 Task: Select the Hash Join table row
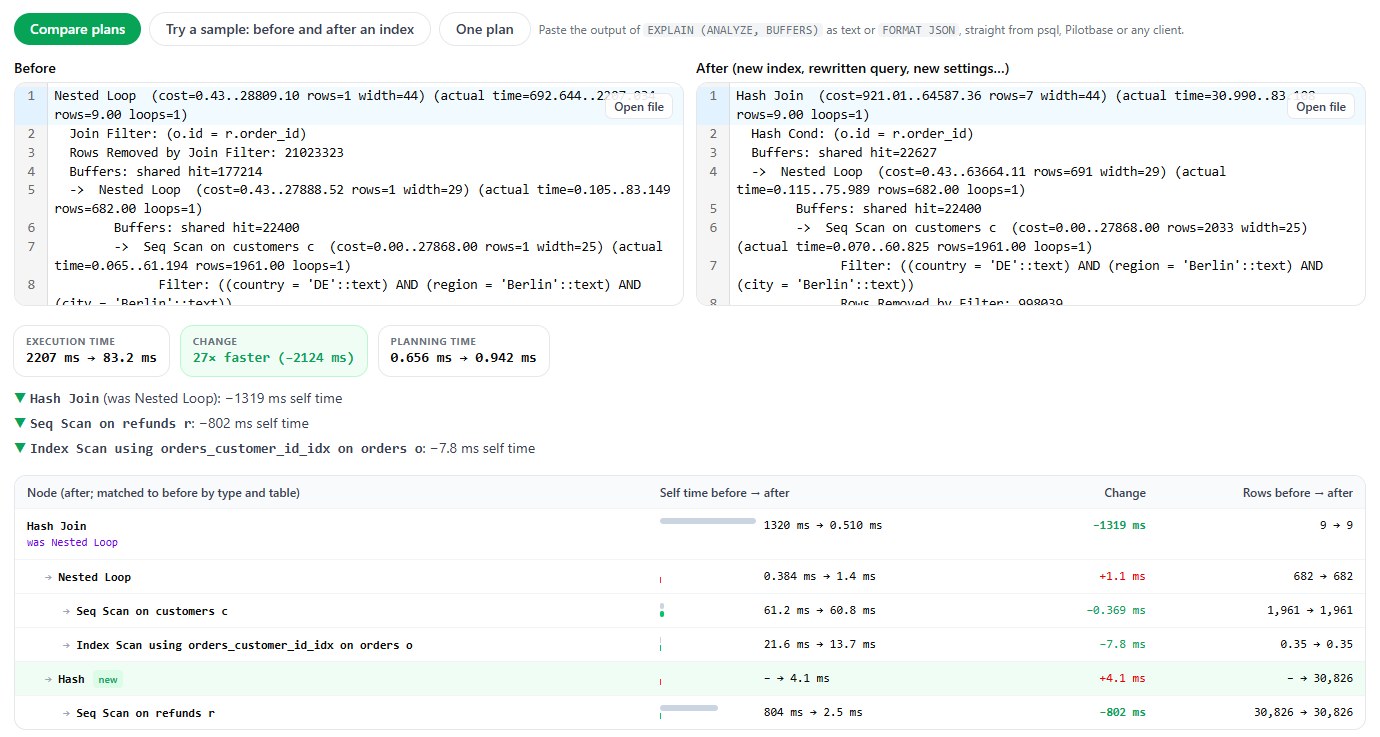click(x=690, y=534)
